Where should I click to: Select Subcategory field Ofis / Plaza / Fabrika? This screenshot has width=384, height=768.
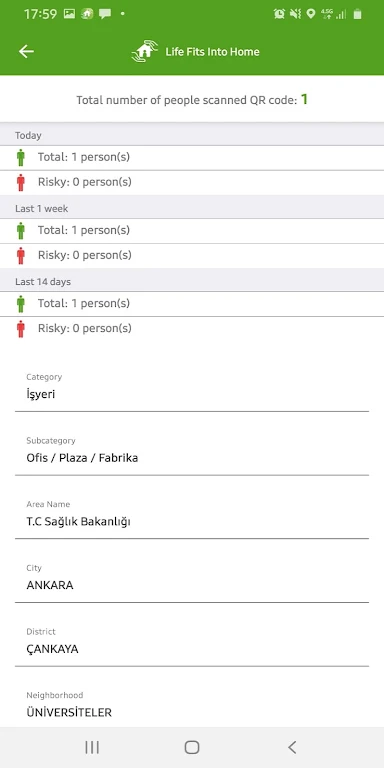192,451
